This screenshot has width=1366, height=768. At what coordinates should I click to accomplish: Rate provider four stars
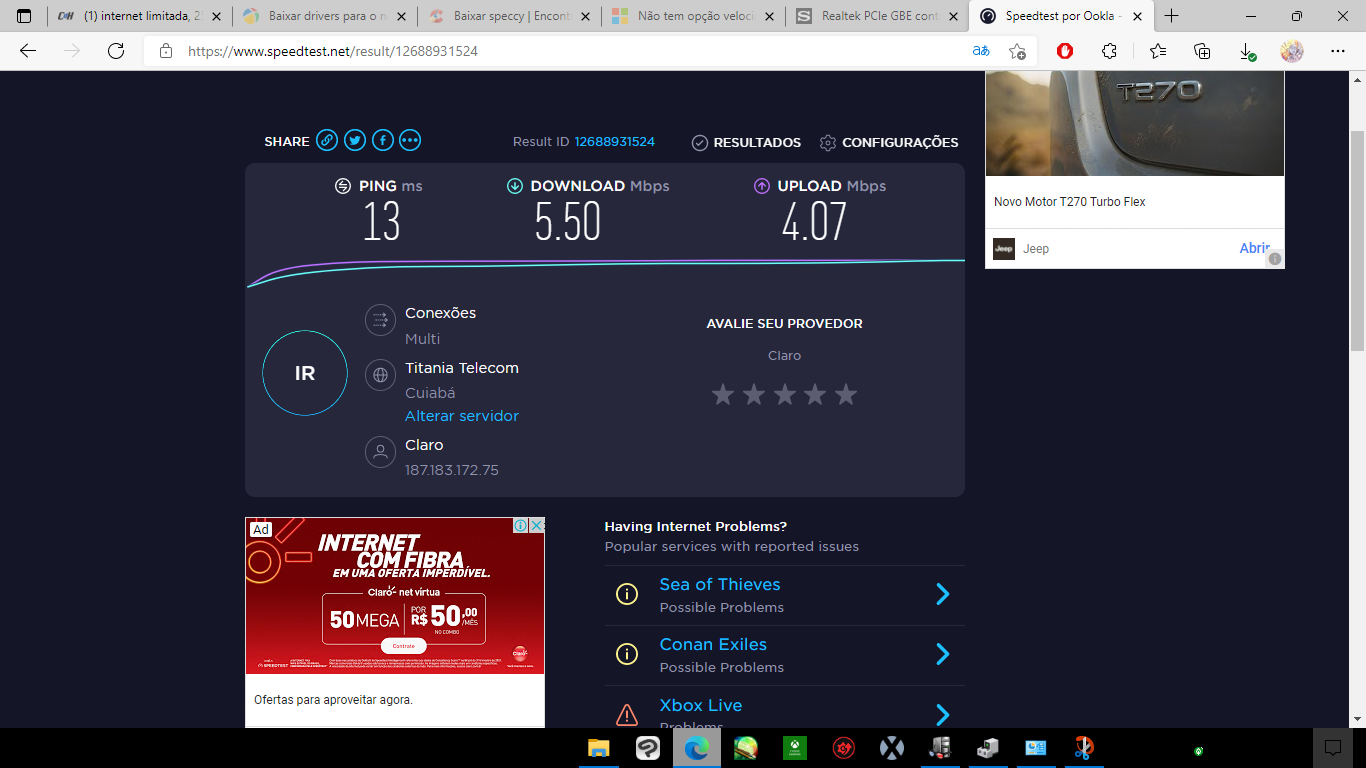(x=815, y=394)
